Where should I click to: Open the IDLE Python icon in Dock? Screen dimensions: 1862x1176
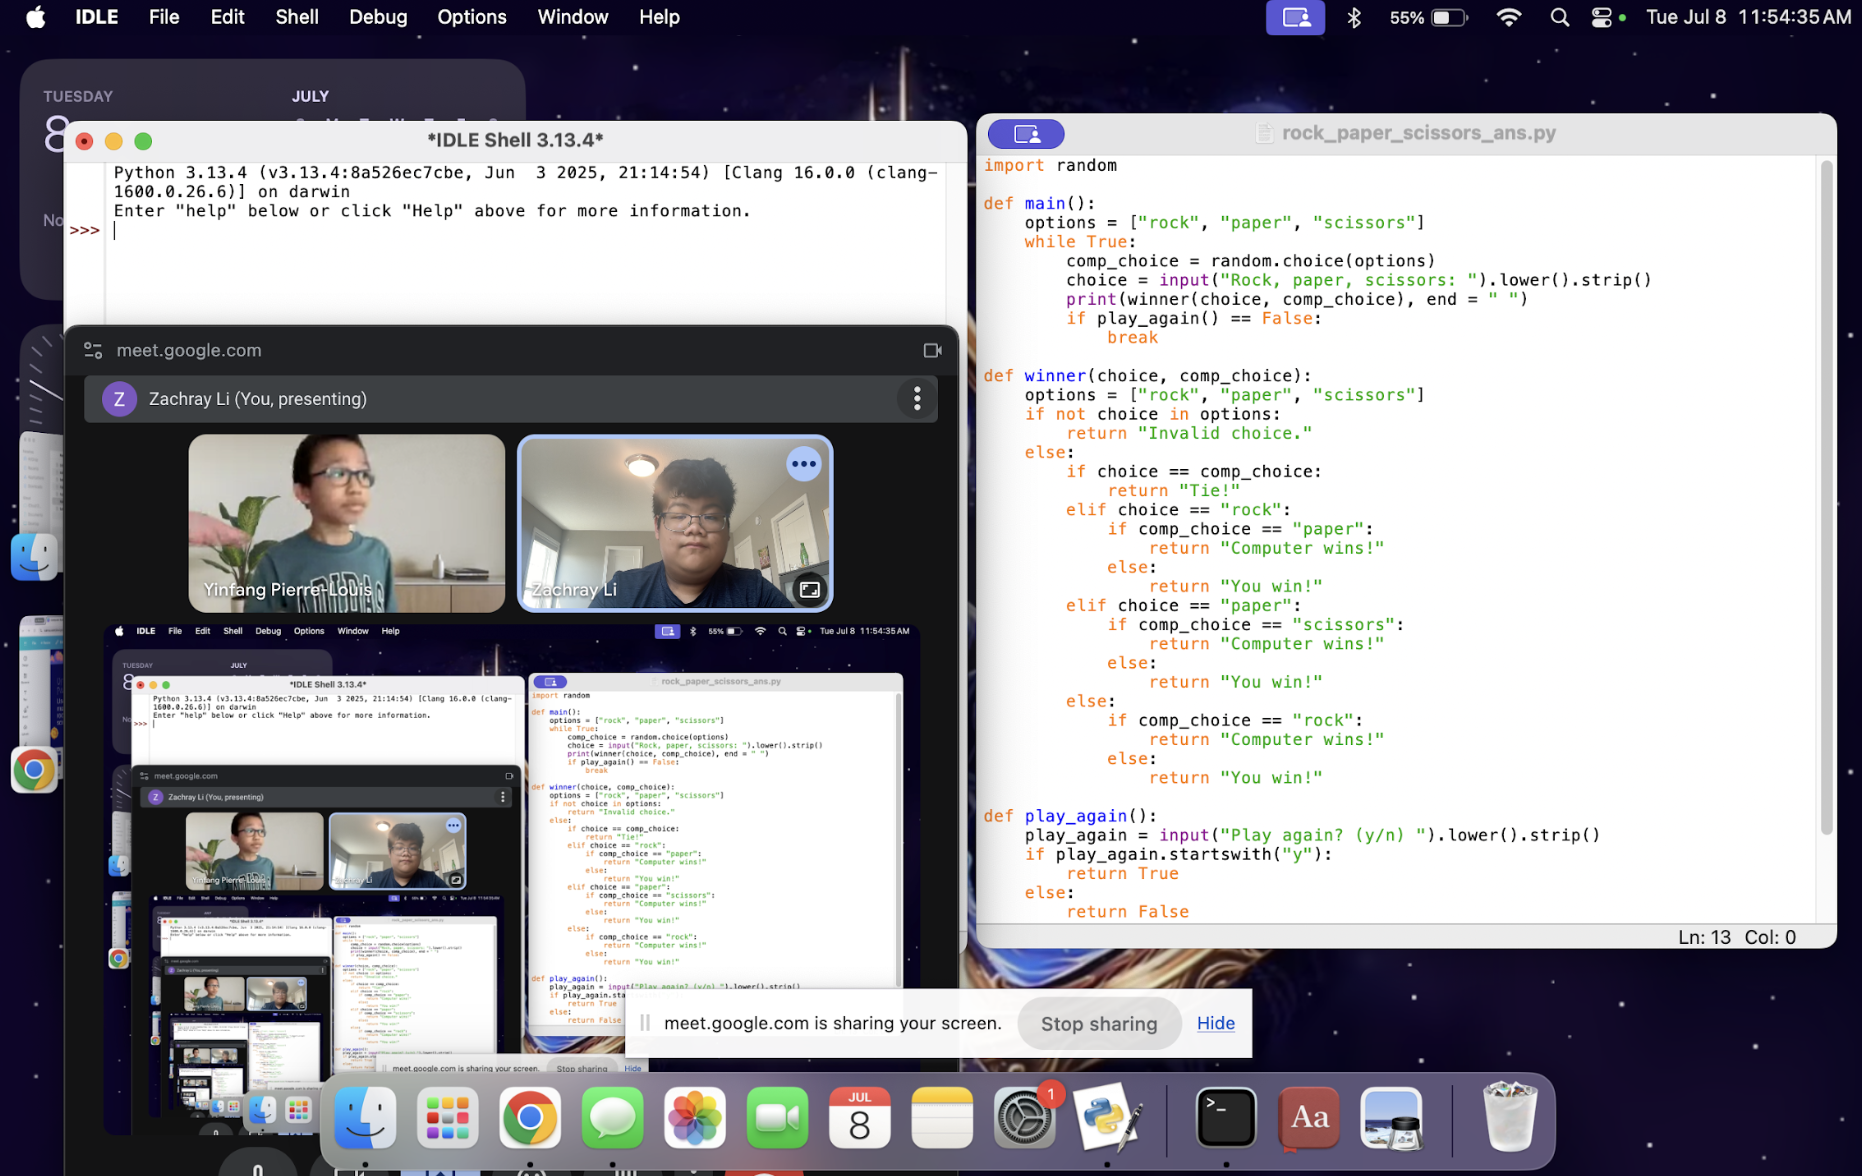point(1107,1117)
